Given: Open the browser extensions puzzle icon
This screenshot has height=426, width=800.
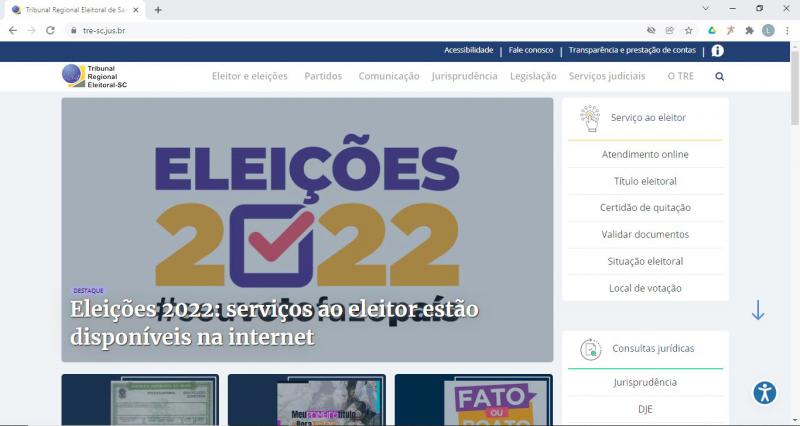Looking at the screenshot, I should pyautogui.click(x=749, y=31).
